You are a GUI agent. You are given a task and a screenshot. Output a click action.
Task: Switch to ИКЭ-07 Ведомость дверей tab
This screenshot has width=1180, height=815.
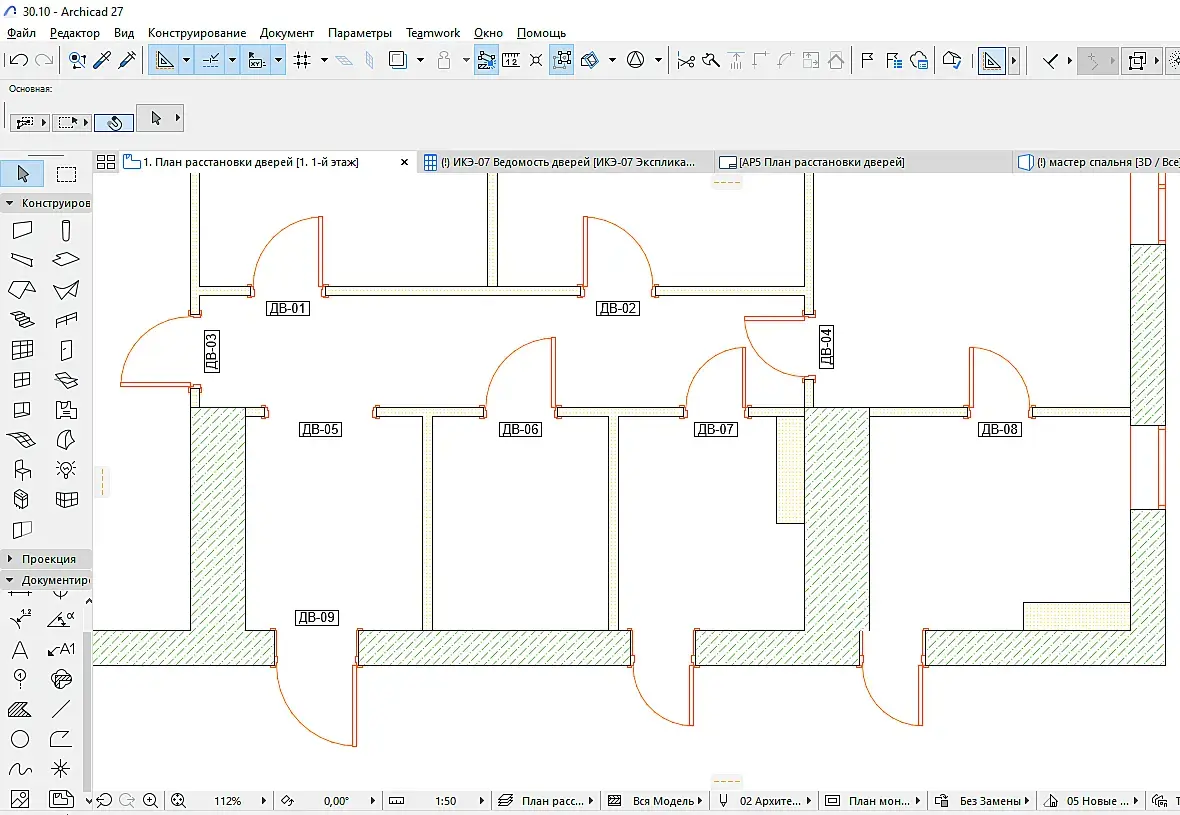click(566, 162)
